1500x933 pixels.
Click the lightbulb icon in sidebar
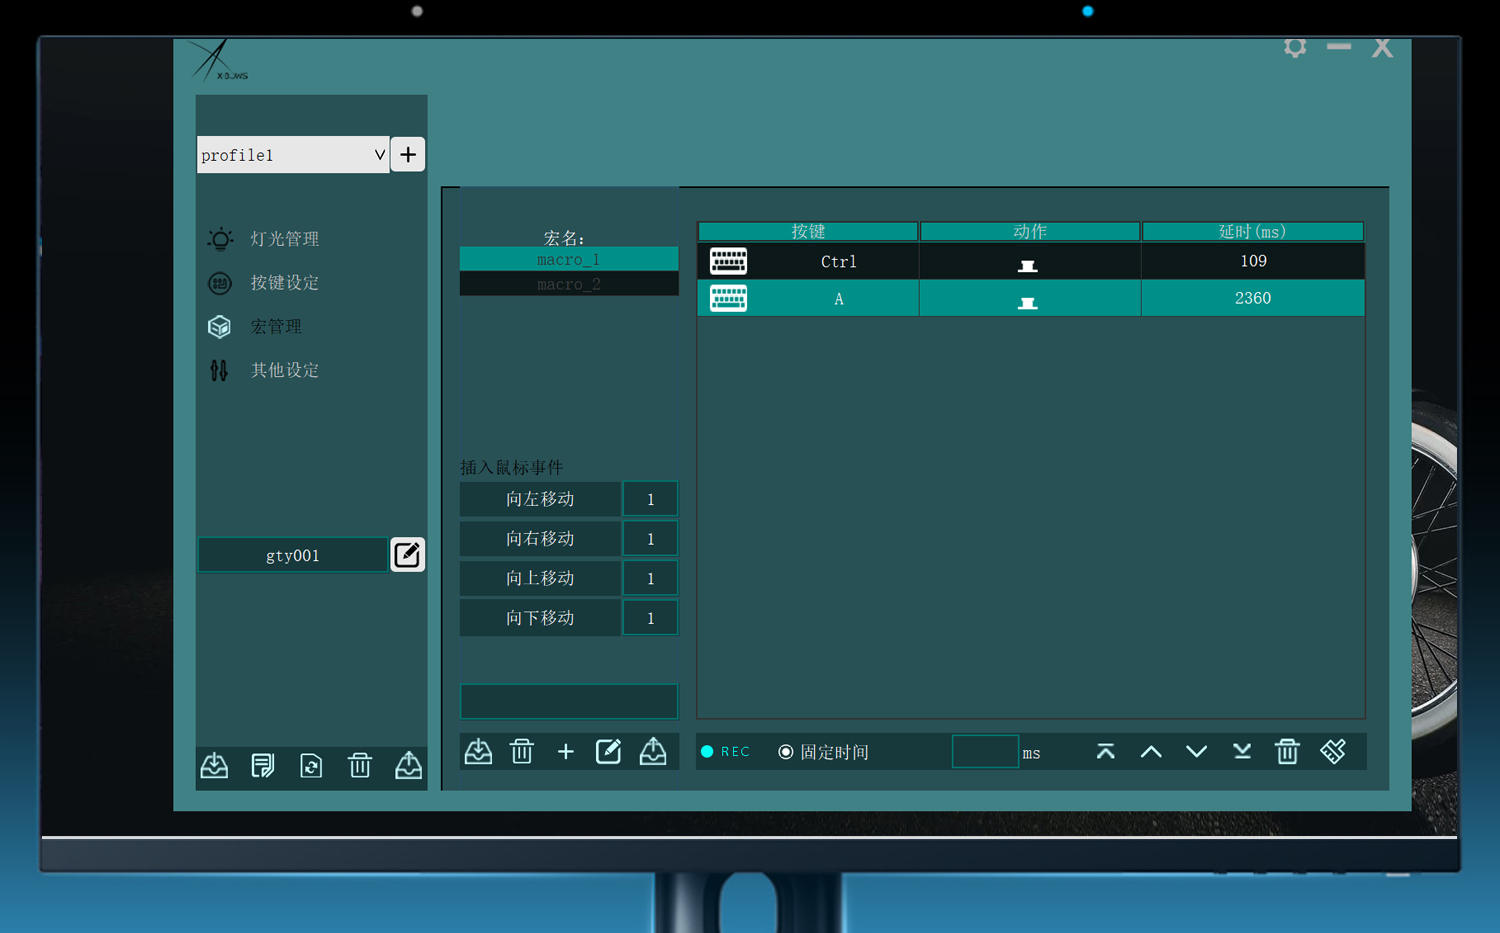click(220, 239)
